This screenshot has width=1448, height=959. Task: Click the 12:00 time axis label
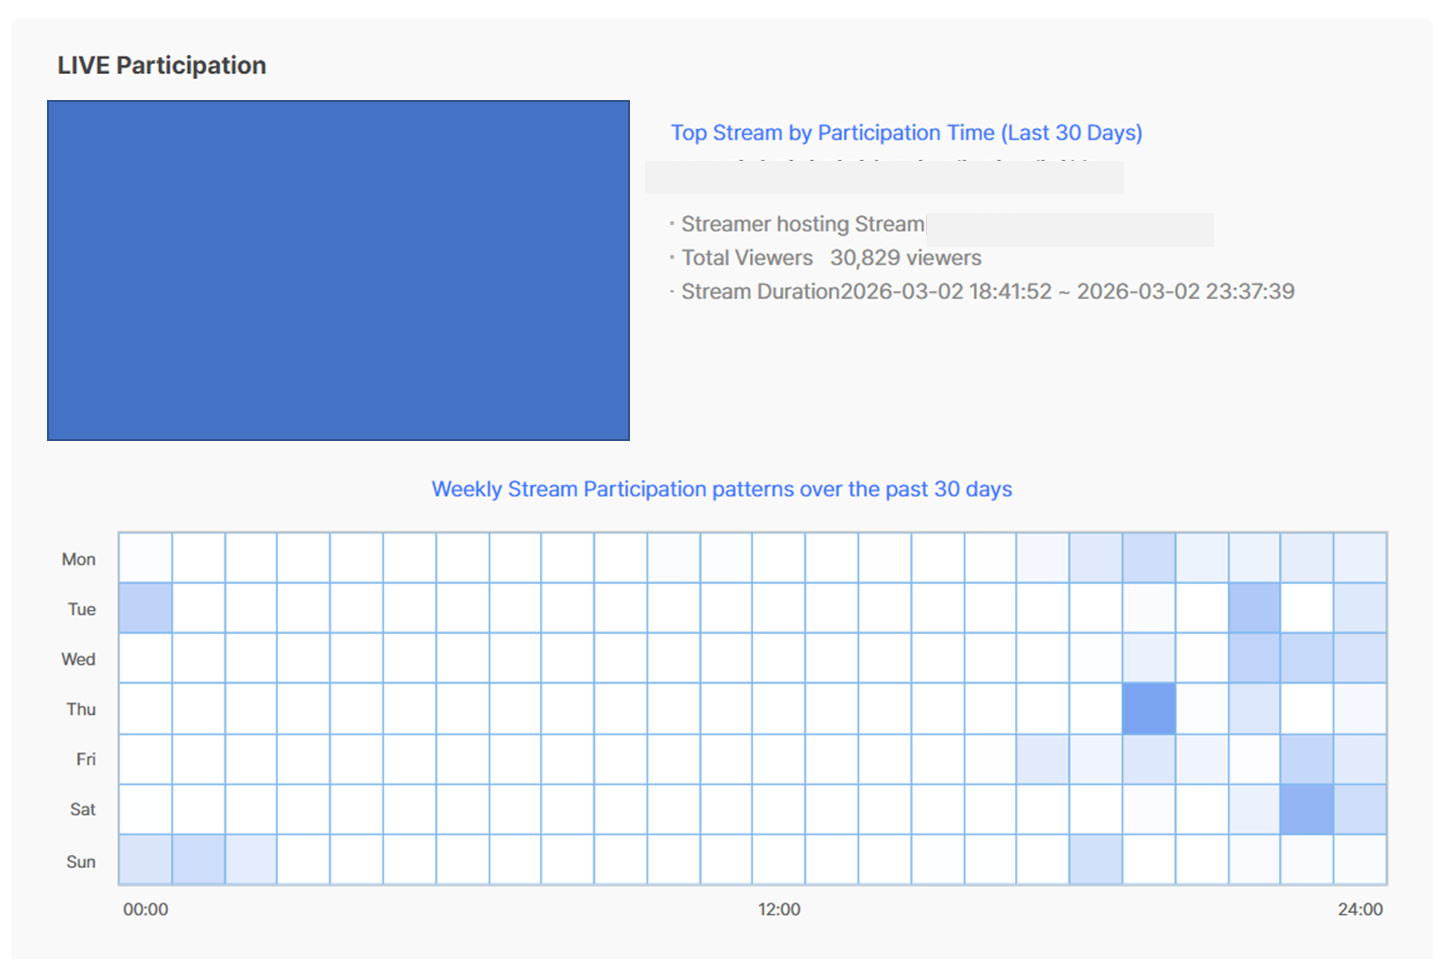tap(779, 910)
